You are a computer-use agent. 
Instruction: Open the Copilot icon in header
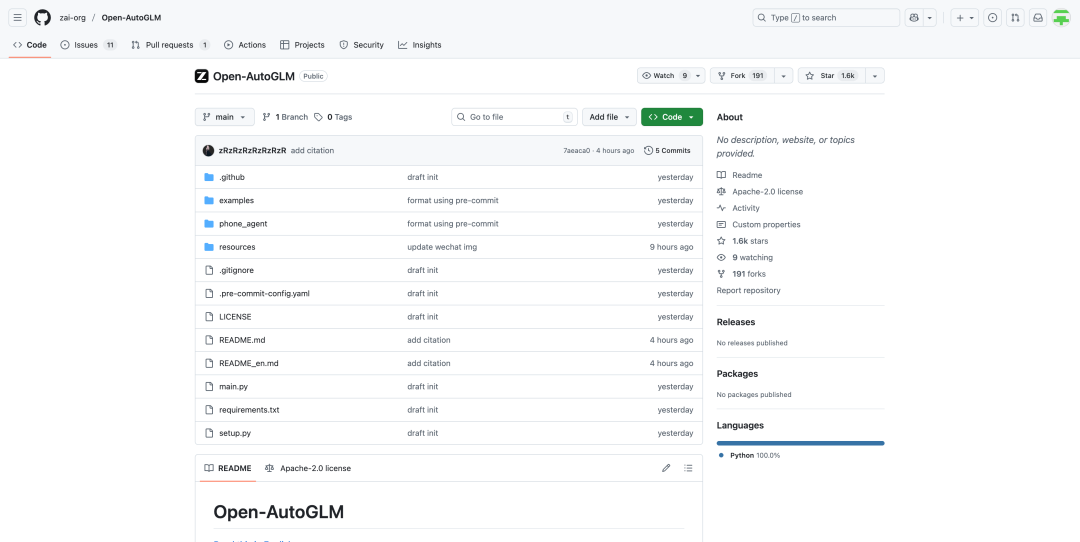click(x=913, y=18)
